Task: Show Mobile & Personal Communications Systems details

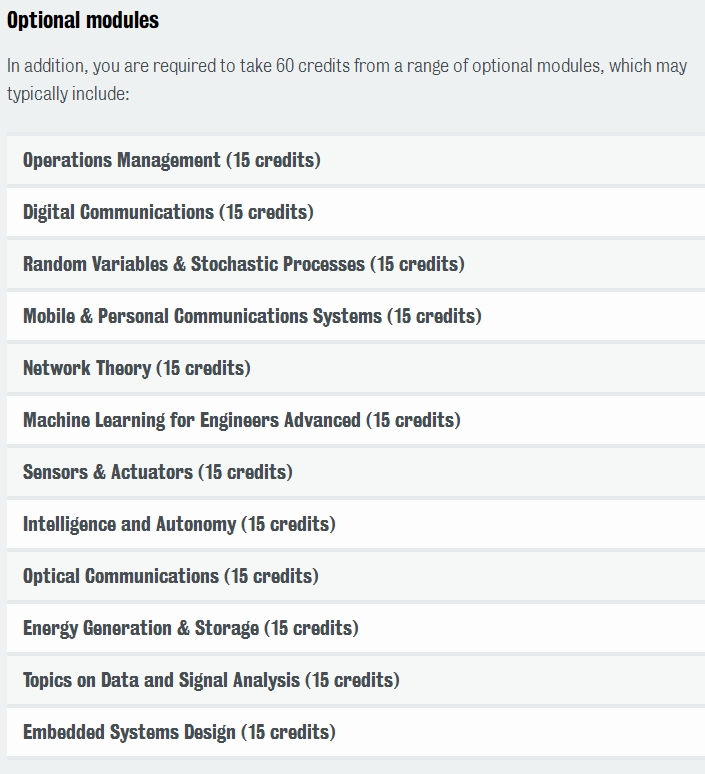Action: tap(356, 316)
